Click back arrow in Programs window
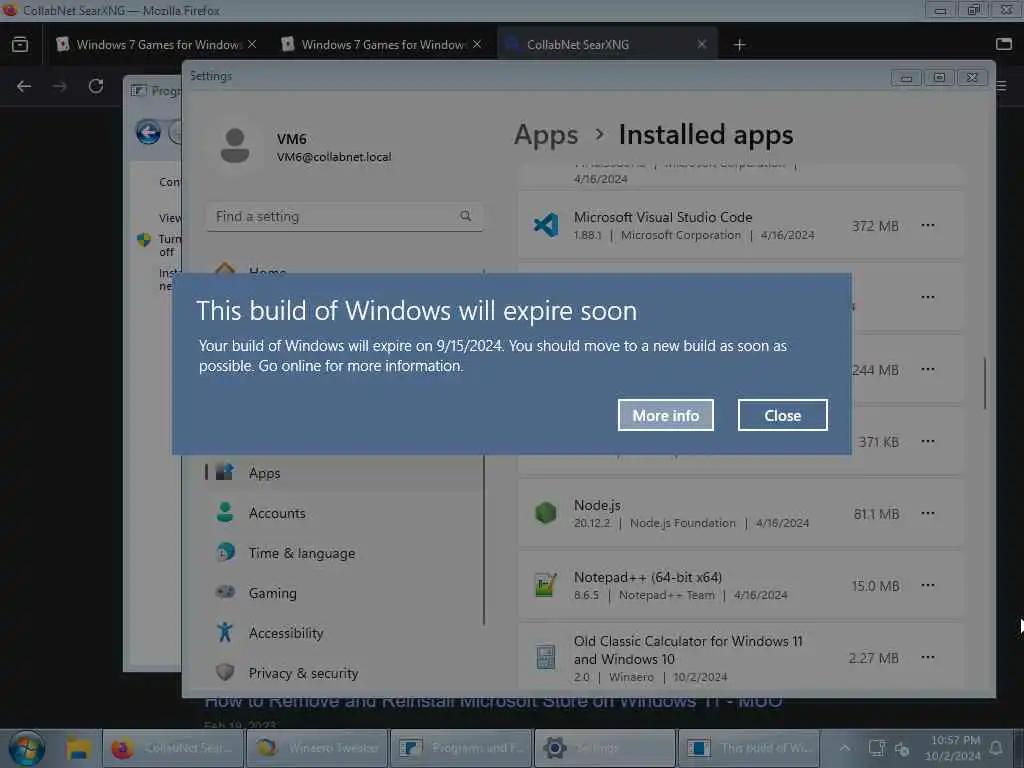 click(148, 133)
